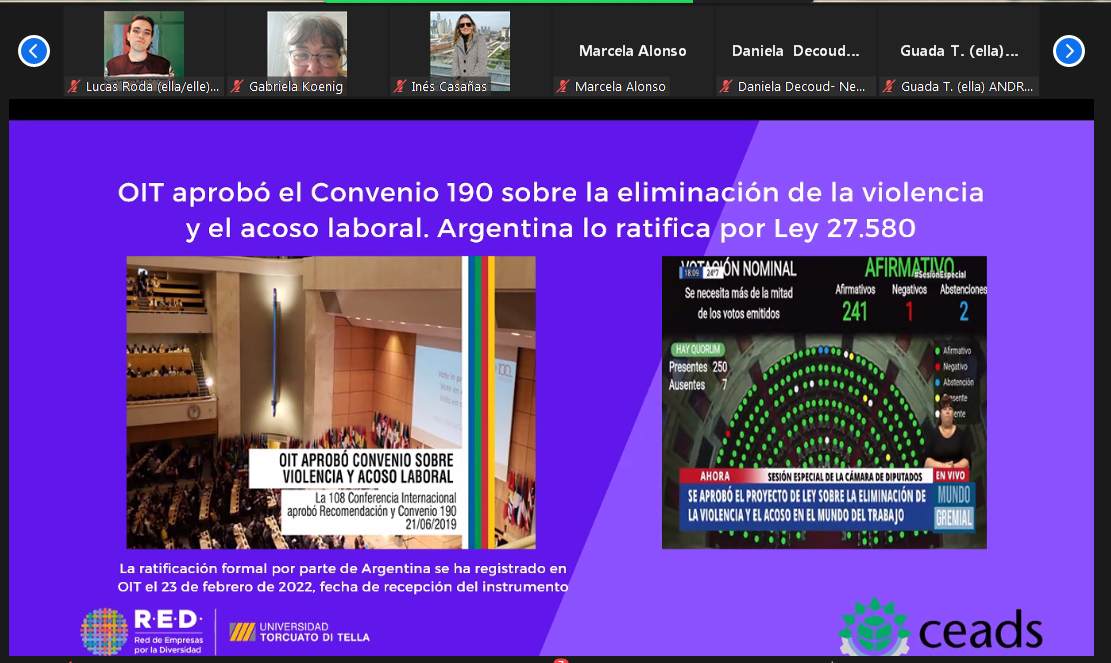1111x663 pixels.
Task: Click the slide title about Convenio 190
Action: (x=551, y=210)
